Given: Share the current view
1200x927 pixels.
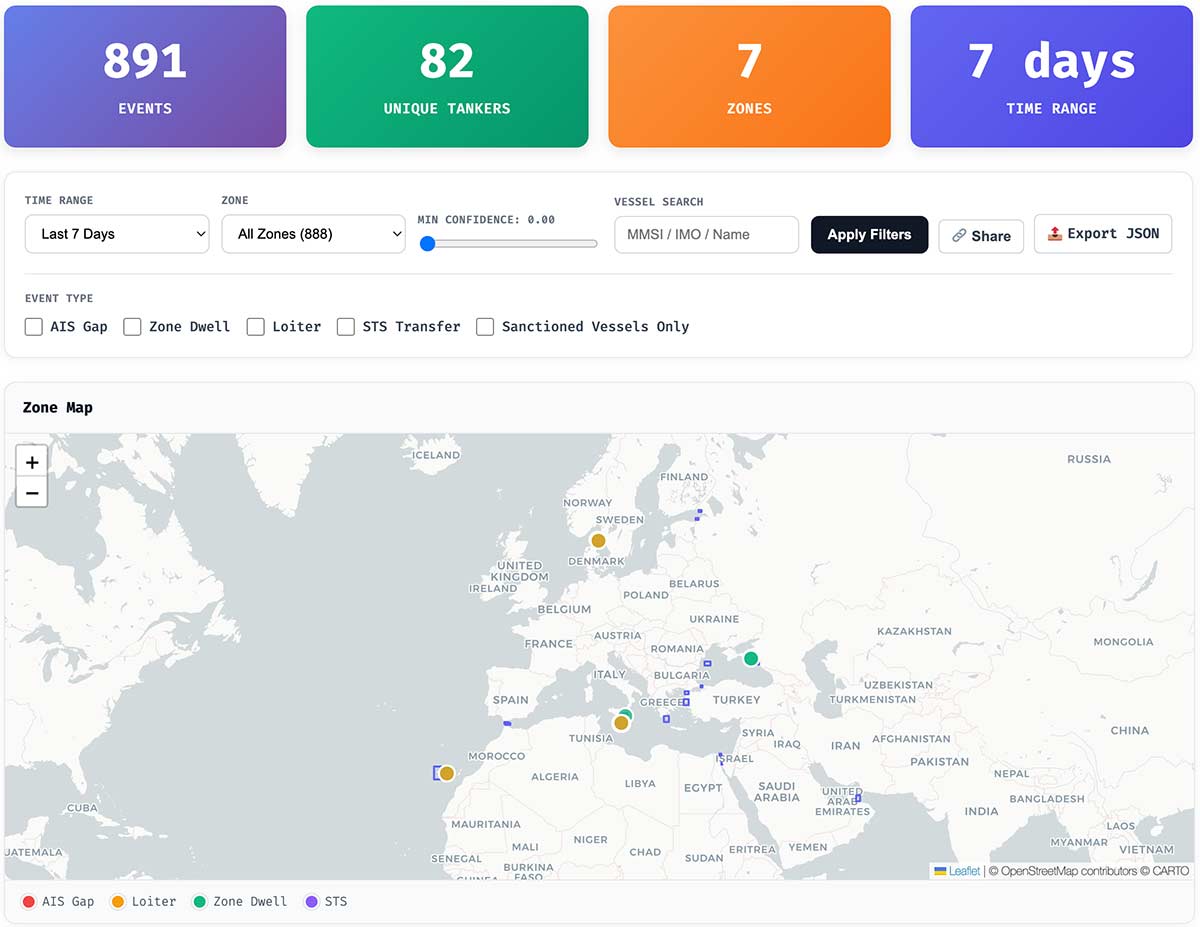Looking at the screenshot, I should [981, 236].
